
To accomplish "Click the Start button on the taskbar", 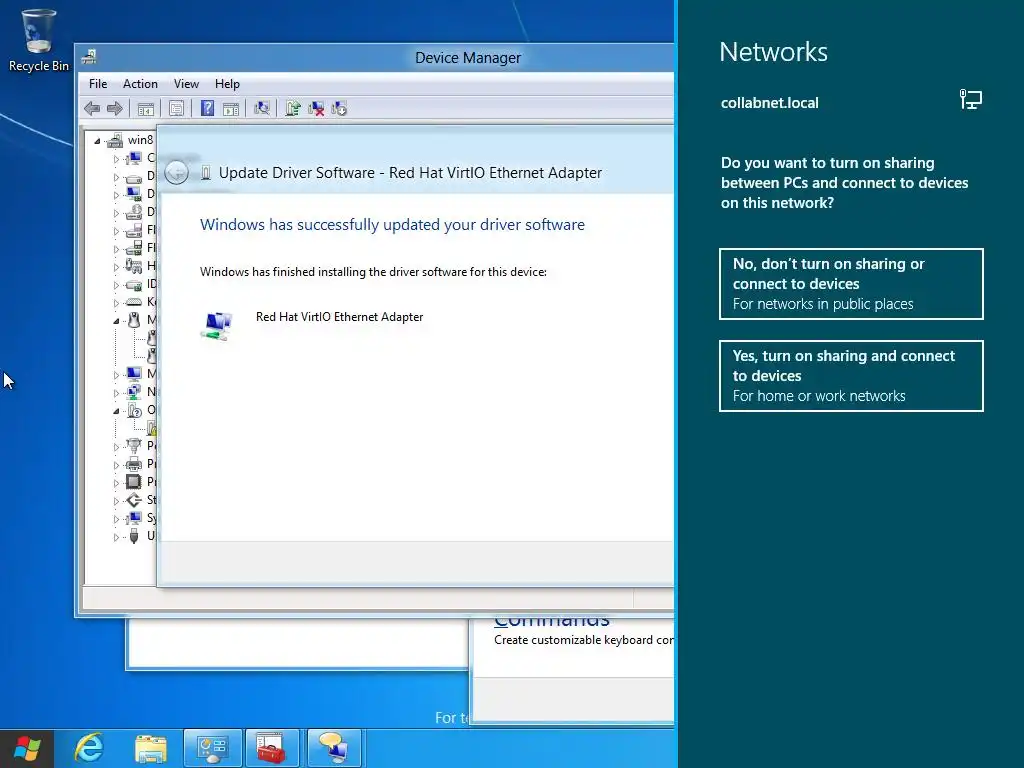I will (x=27, y=748).
